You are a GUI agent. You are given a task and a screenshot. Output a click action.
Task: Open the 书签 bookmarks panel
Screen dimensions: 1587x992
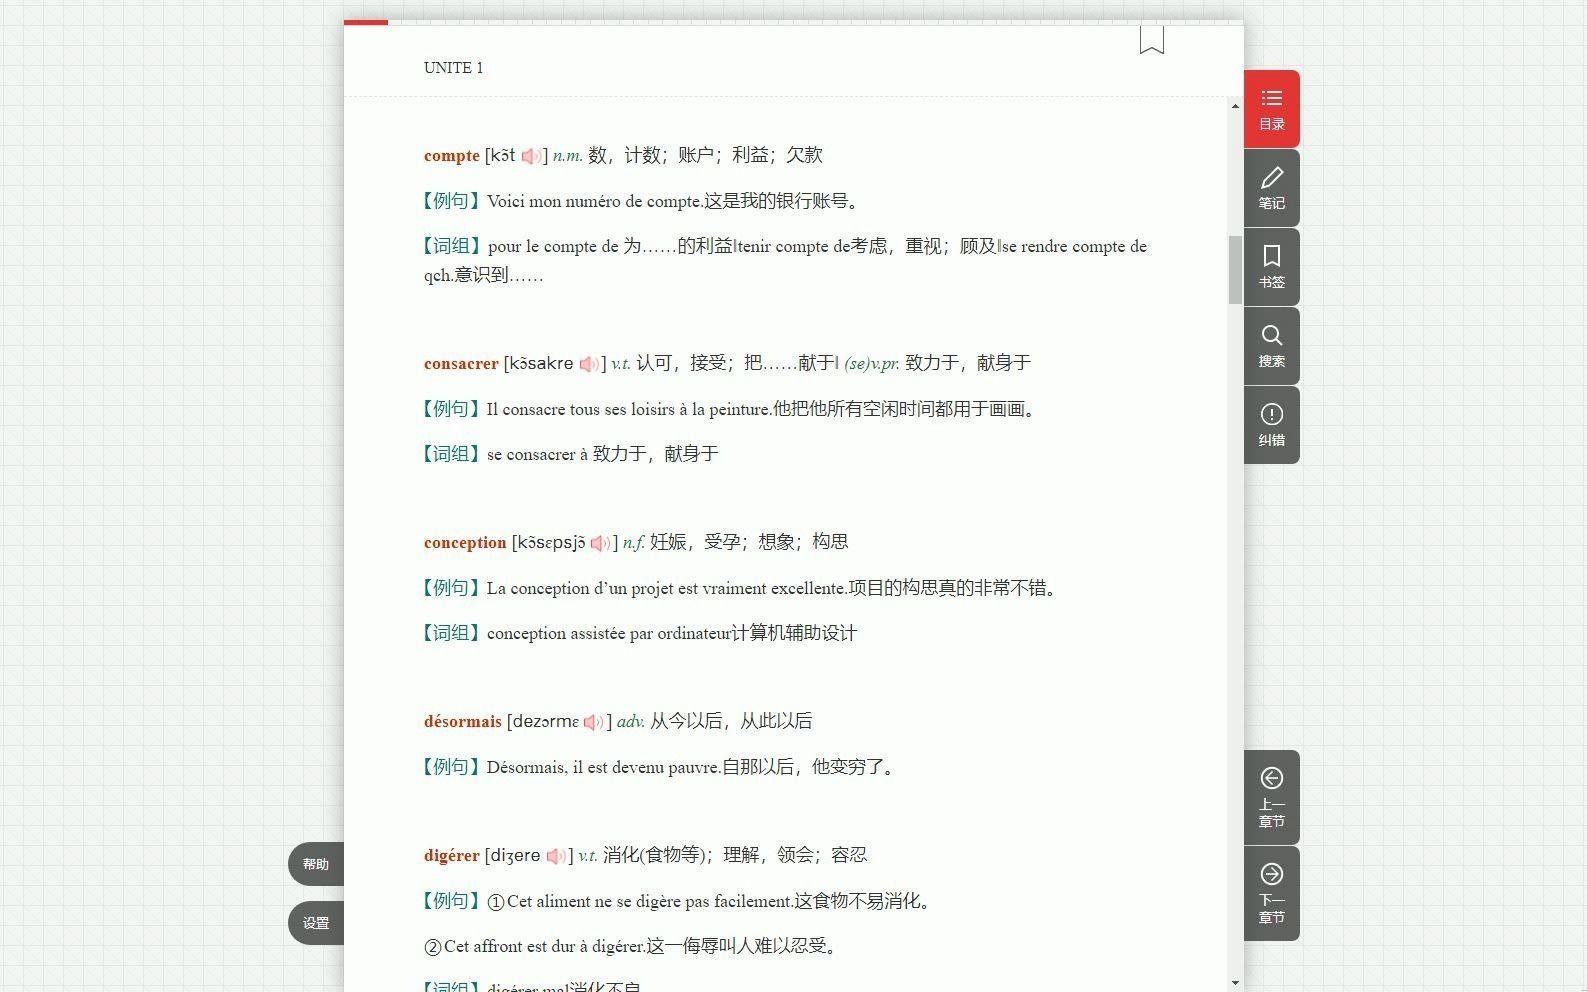coord(1271,267)
